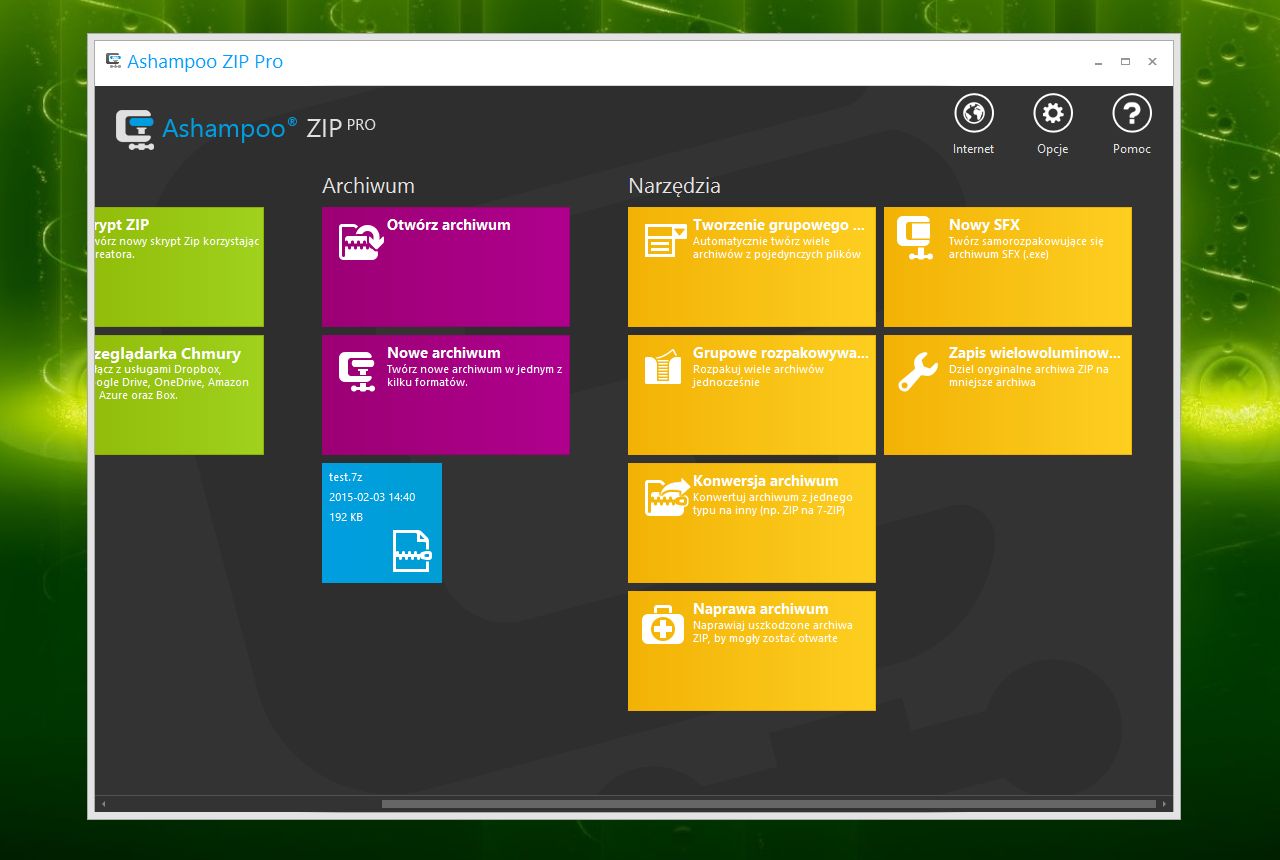The height and width of the screenshot is (860, 1280).
Task: Click the Ashampoo ZIP Pro logo icon
Action: click(x=135, y=129)
